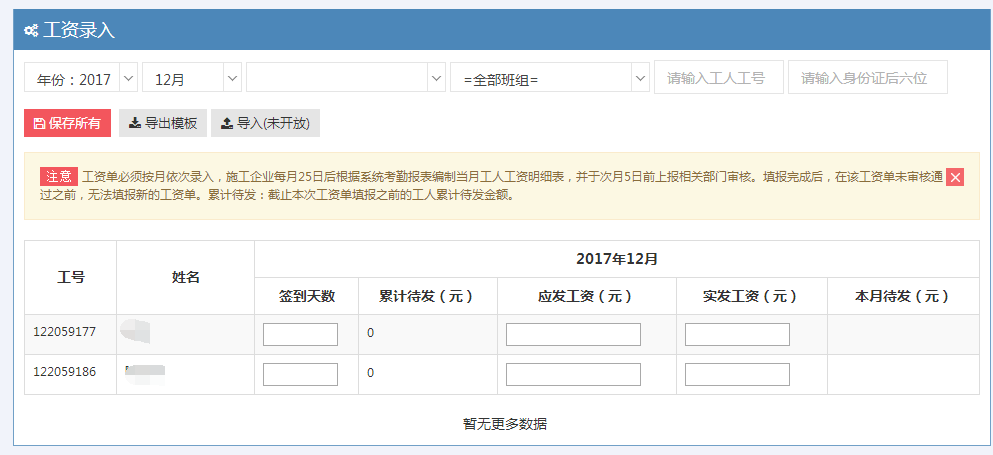
Task: Click 实发工资 input for worker 122059177
Action: [x=737, y=334]
